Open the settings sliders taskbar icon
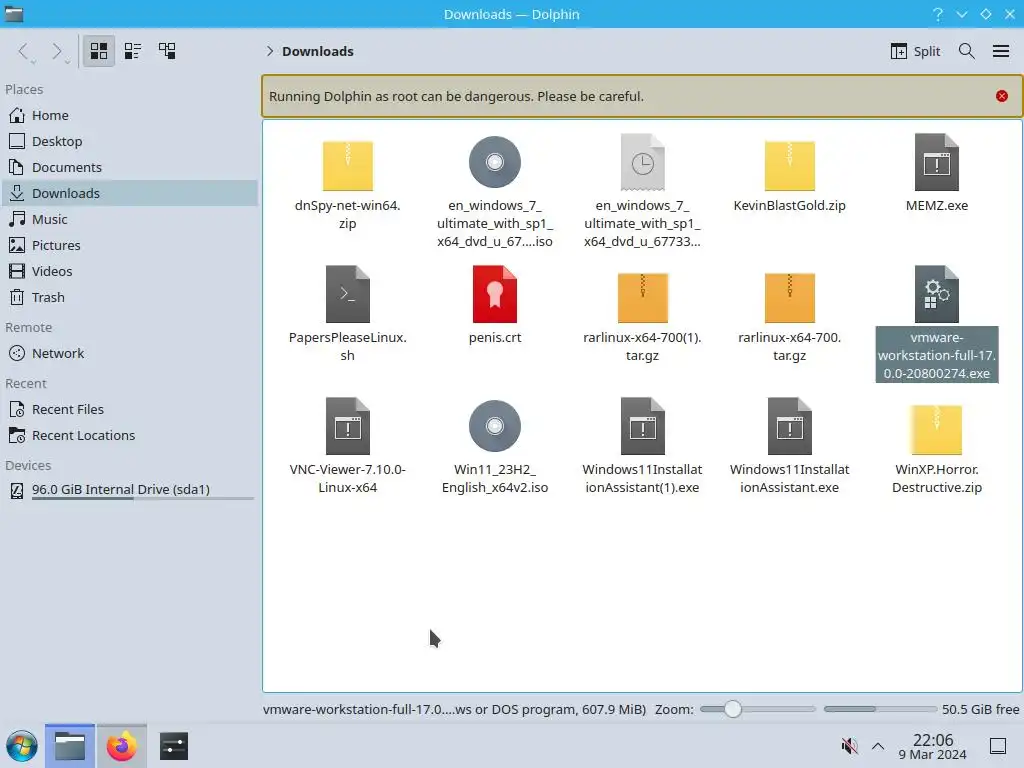Image resolution: width=1024 pixels, height=768 pixels. point(174,746)
